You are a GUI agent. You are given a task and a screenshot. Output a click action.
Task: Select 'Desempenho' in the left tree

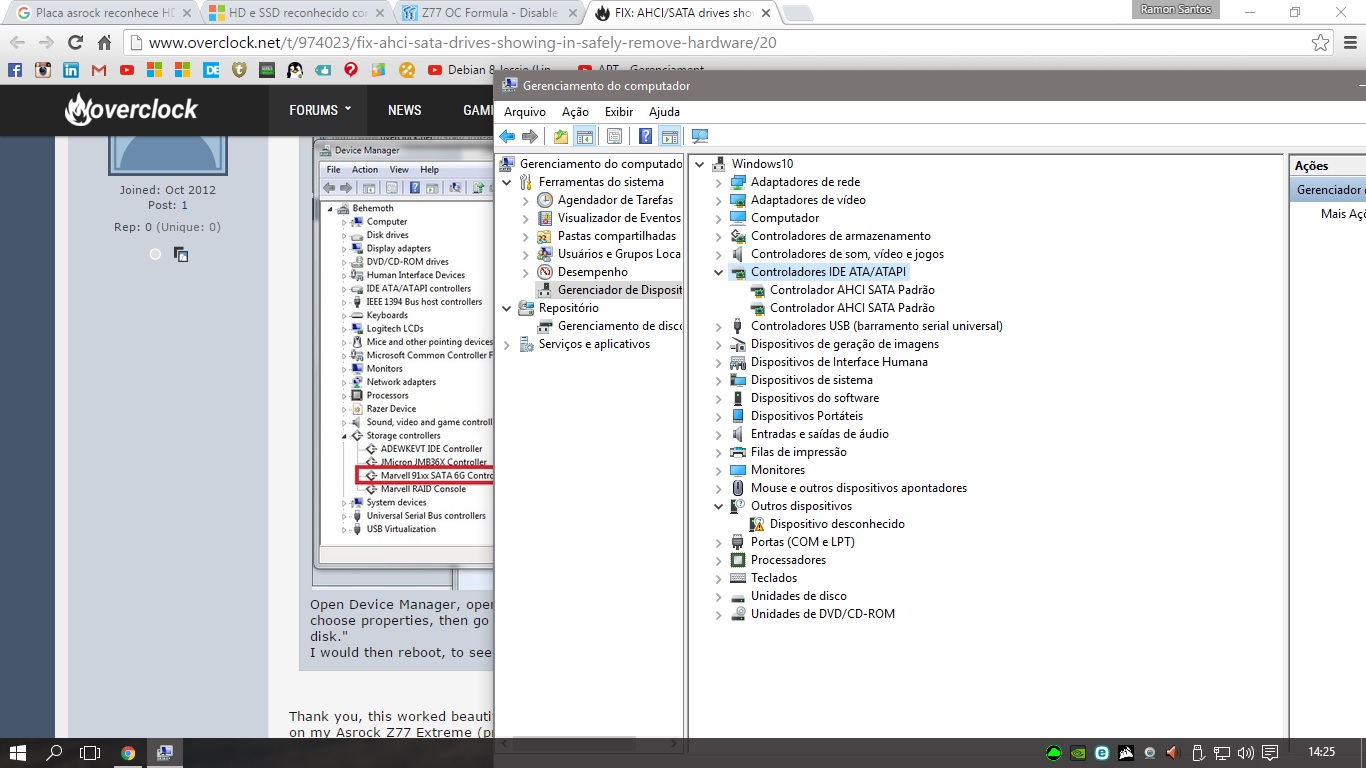point(593,272)
